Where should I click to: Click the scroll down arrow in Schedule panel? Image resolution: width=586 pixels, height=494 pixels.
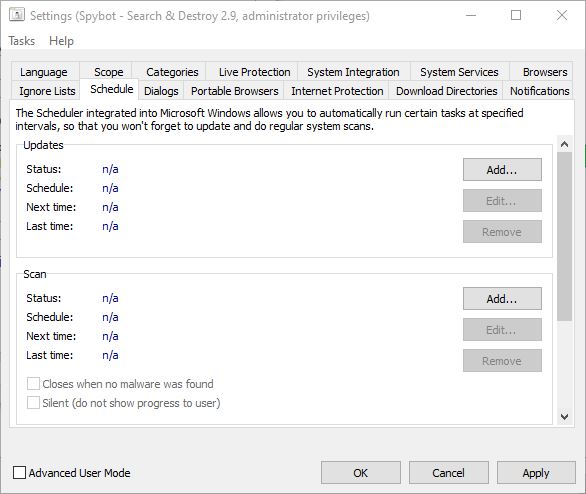[564, 416]
